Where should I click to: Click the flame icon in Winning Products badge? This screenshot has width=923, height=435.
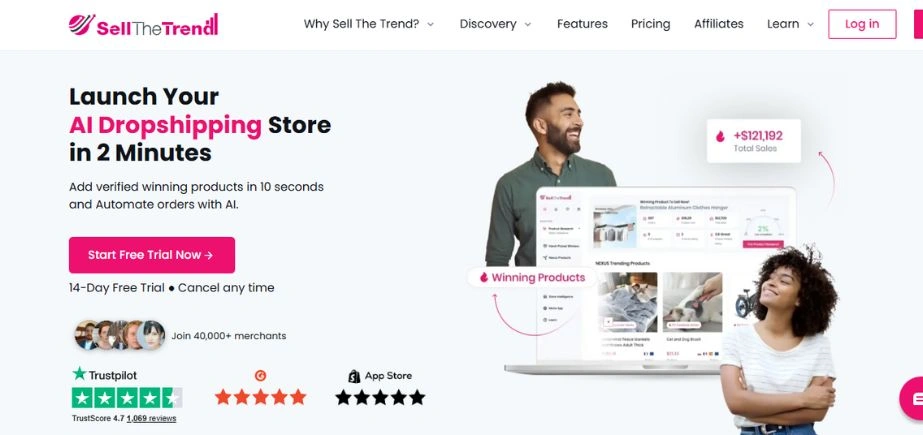tap(484, 277)
